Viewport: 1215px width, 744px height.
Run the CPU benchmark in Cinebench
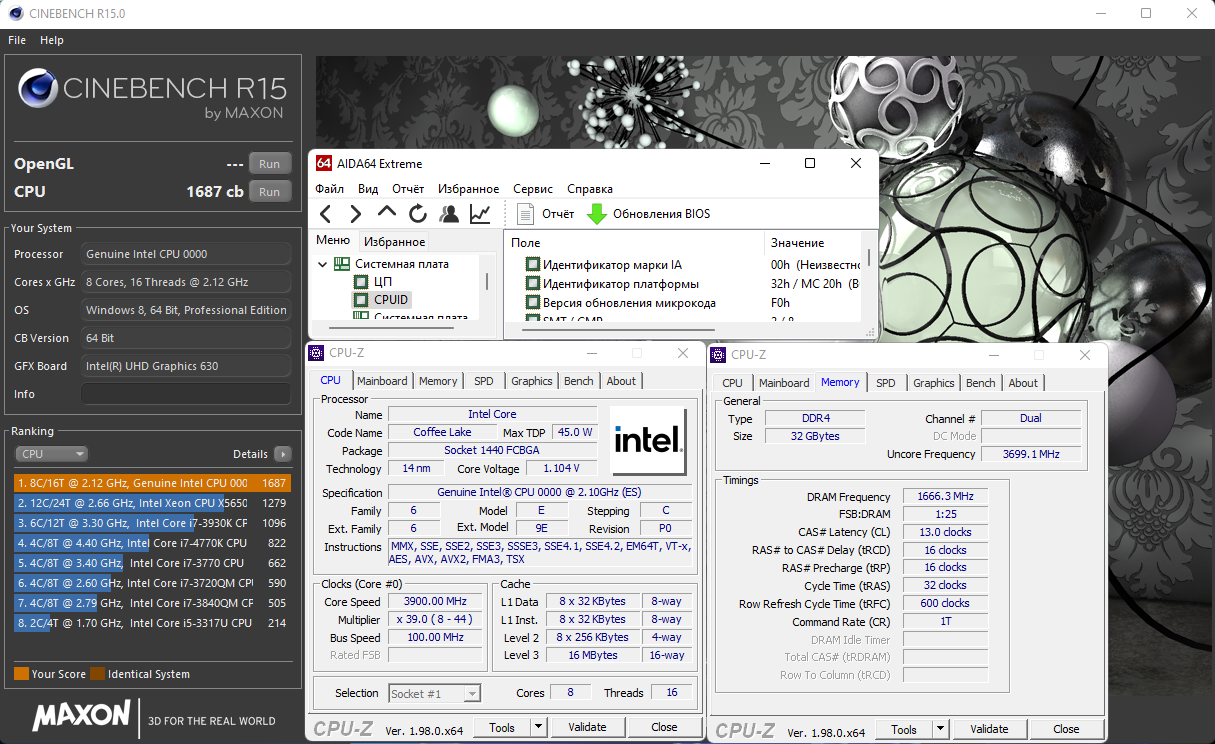tap(269, 192)
